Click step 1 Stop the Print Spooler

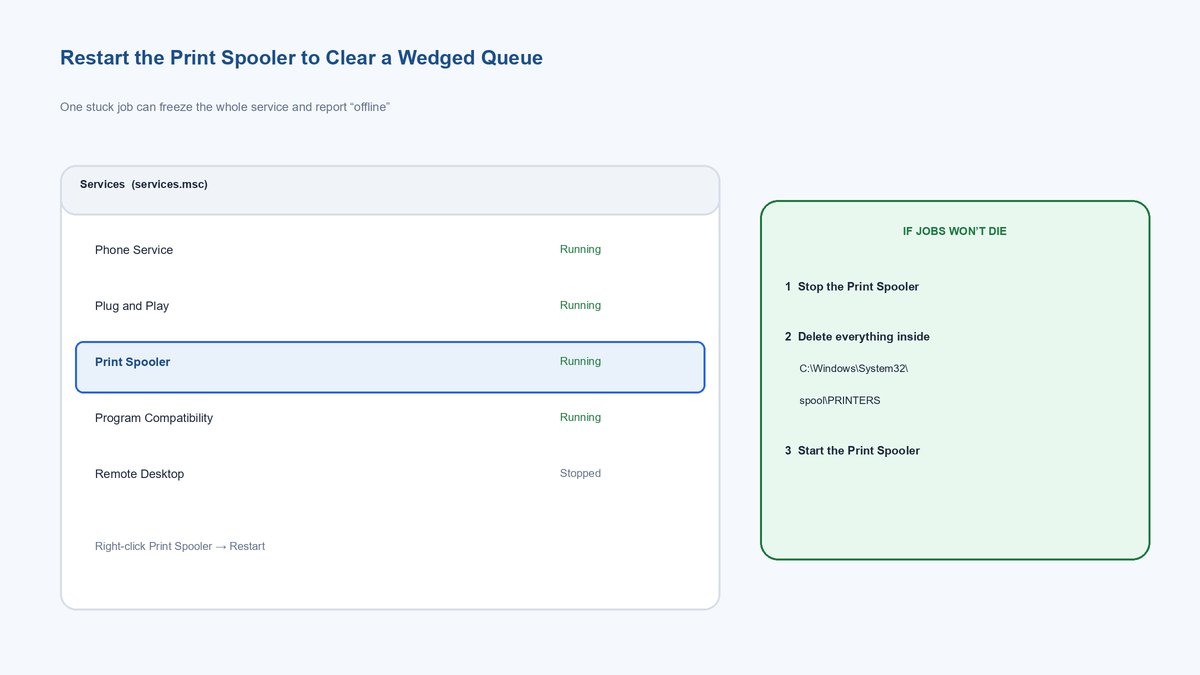(852, 287)
